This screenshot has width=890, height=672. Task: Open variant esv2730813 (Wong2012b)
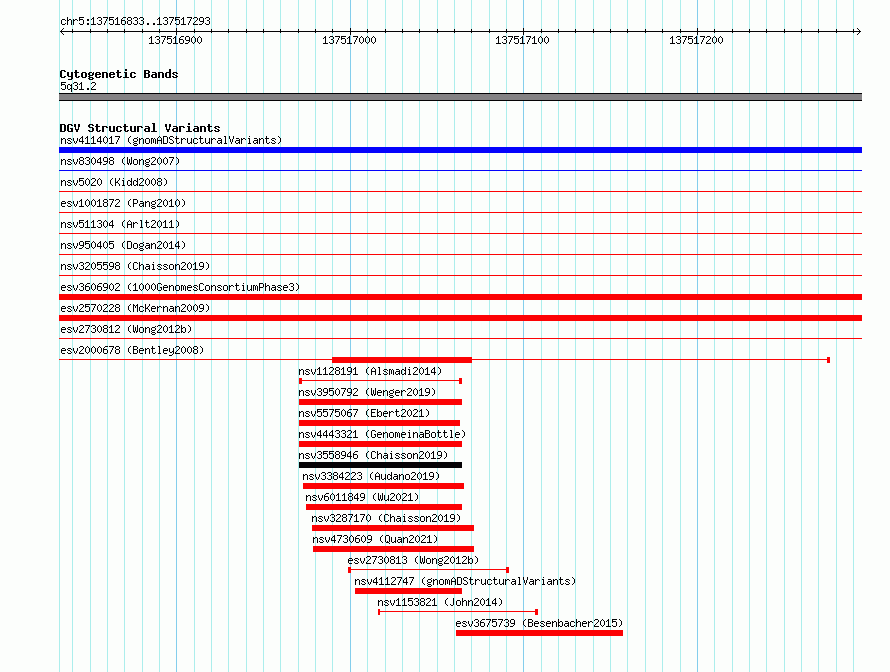(x=413, y=560)
